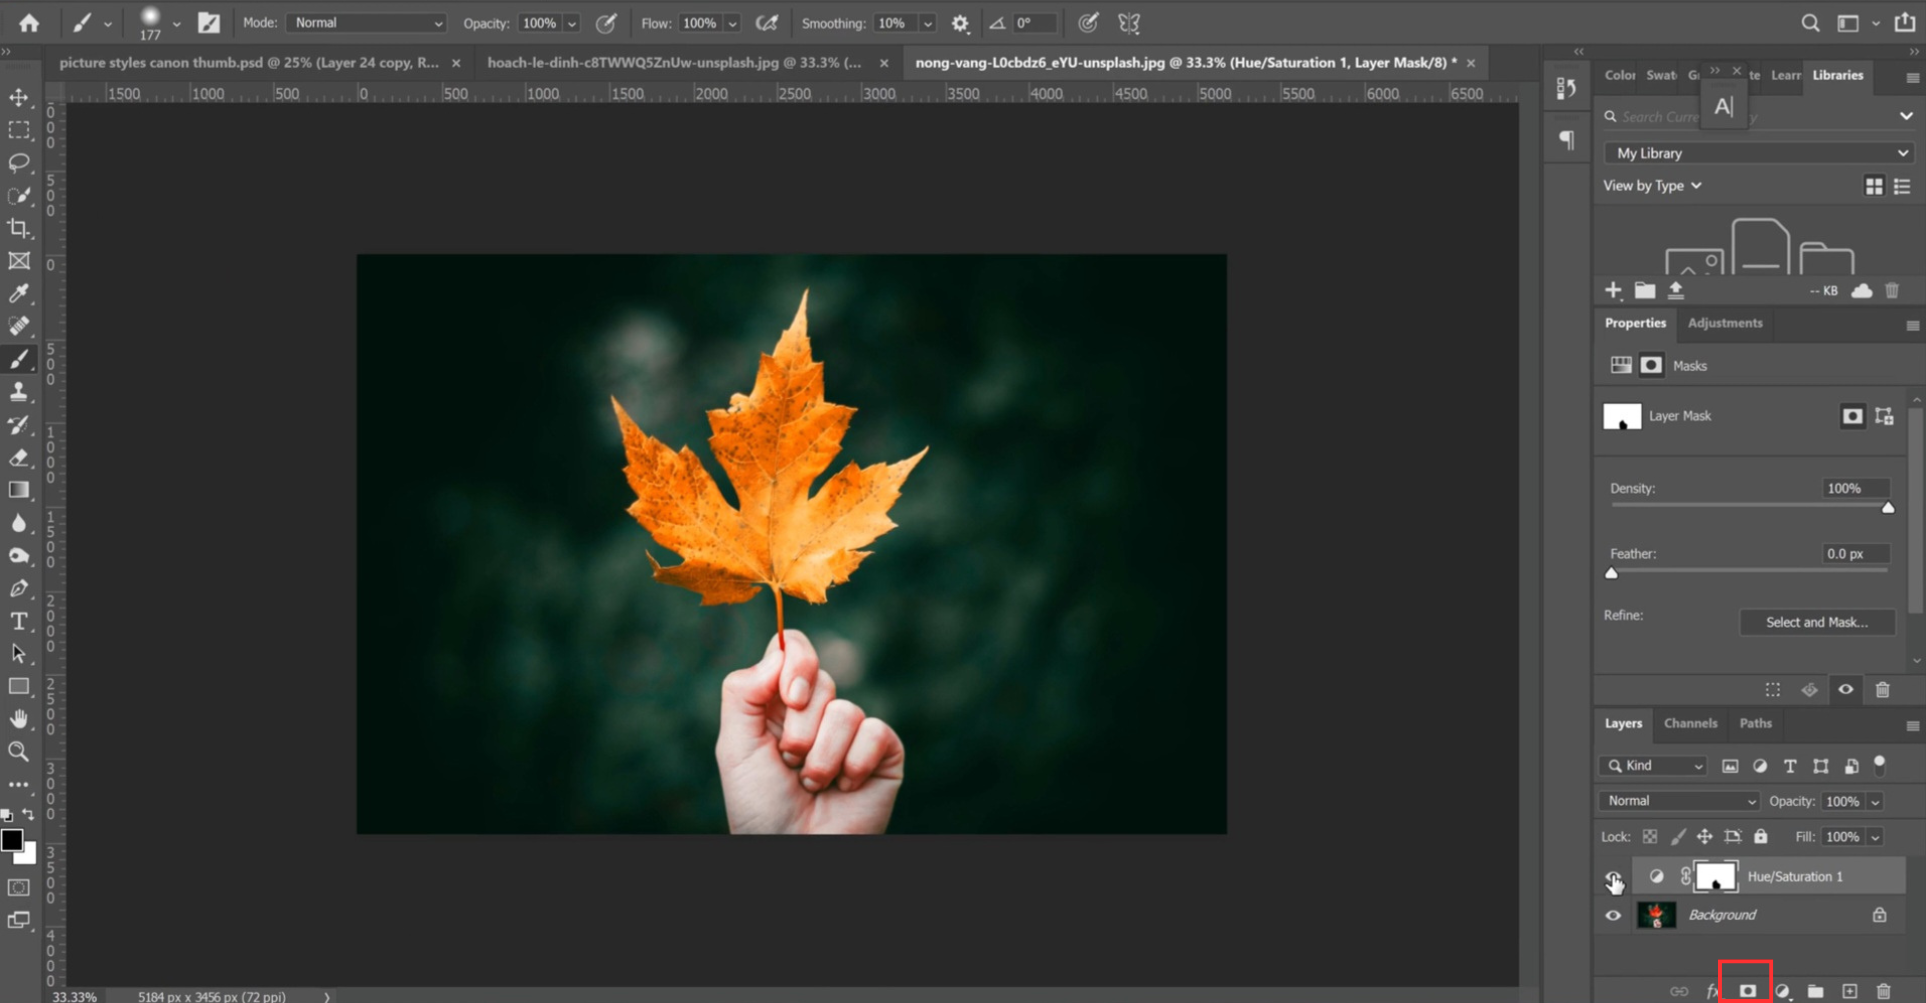Select the Eraser tool
Screen dimensions: 1926x1003
(19, 458)
